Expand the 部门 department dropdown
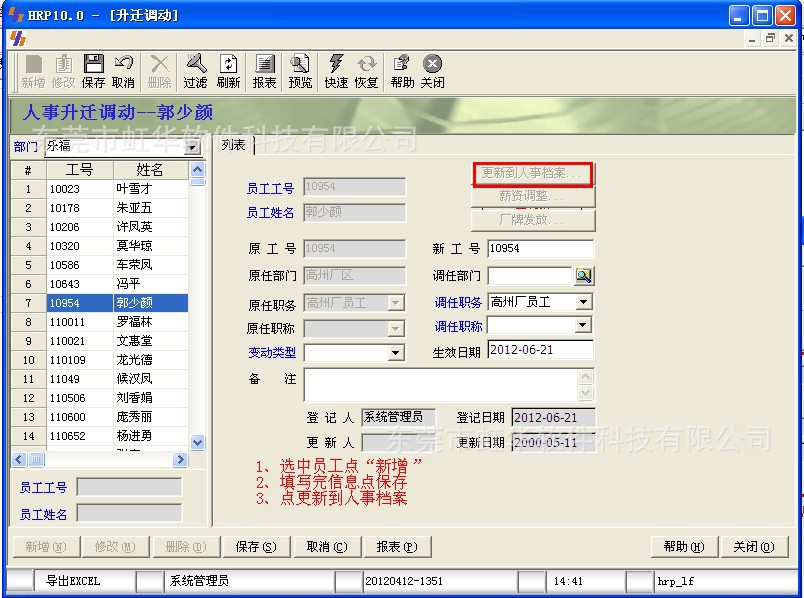This screenshot has height=598, width=804. 192,147
